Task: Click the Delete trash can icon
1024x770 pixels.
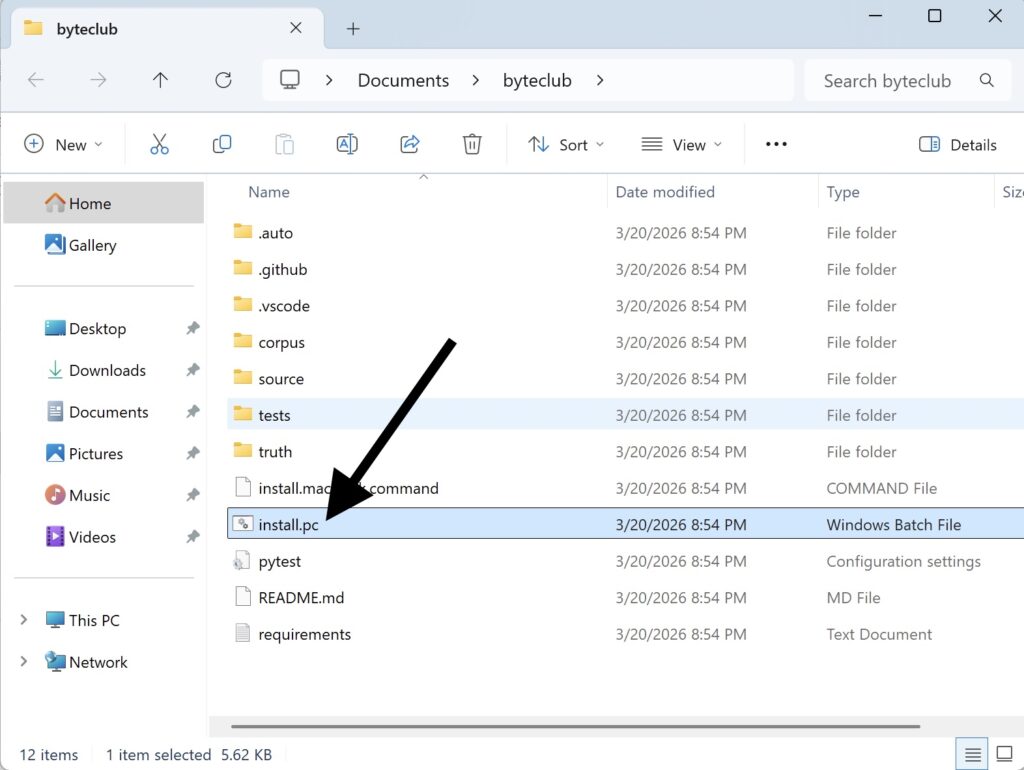Action: coord(472,145)
